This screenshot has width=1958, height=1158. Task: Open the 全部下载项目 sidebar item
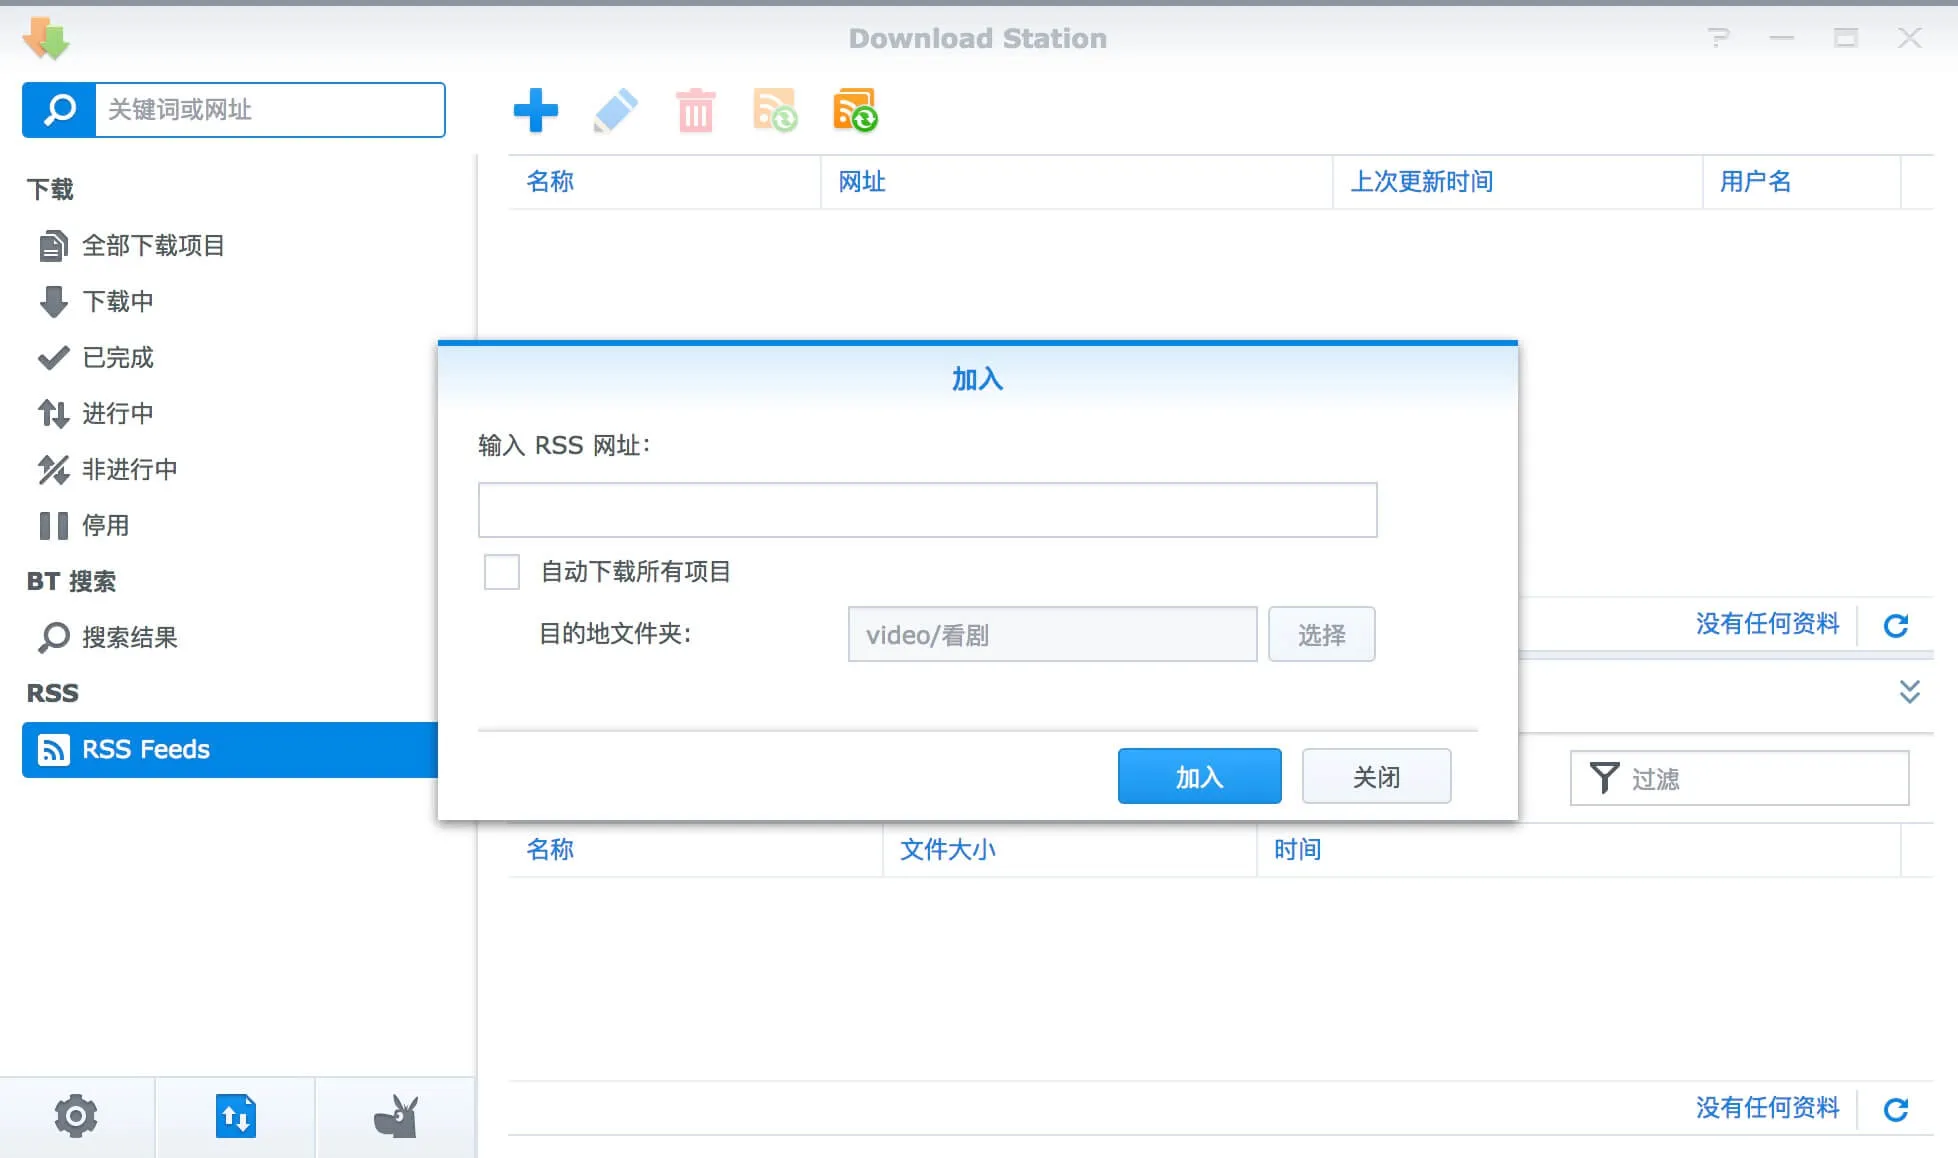click(x=152, y=246)
